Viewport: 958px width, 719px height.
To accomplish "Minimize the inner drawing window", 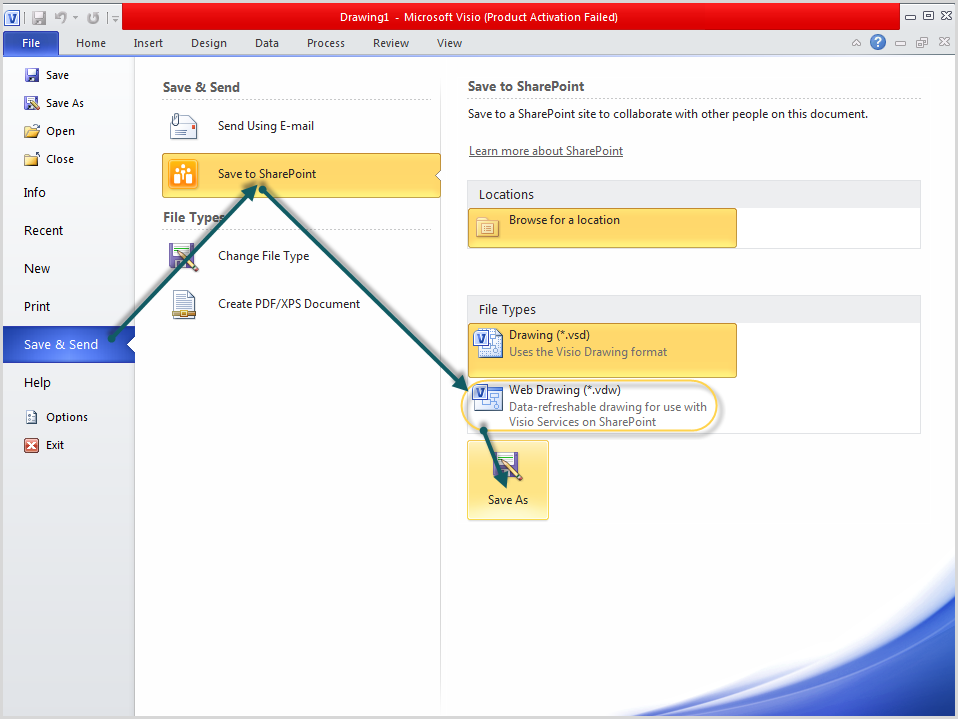I will tap(900, 43).
